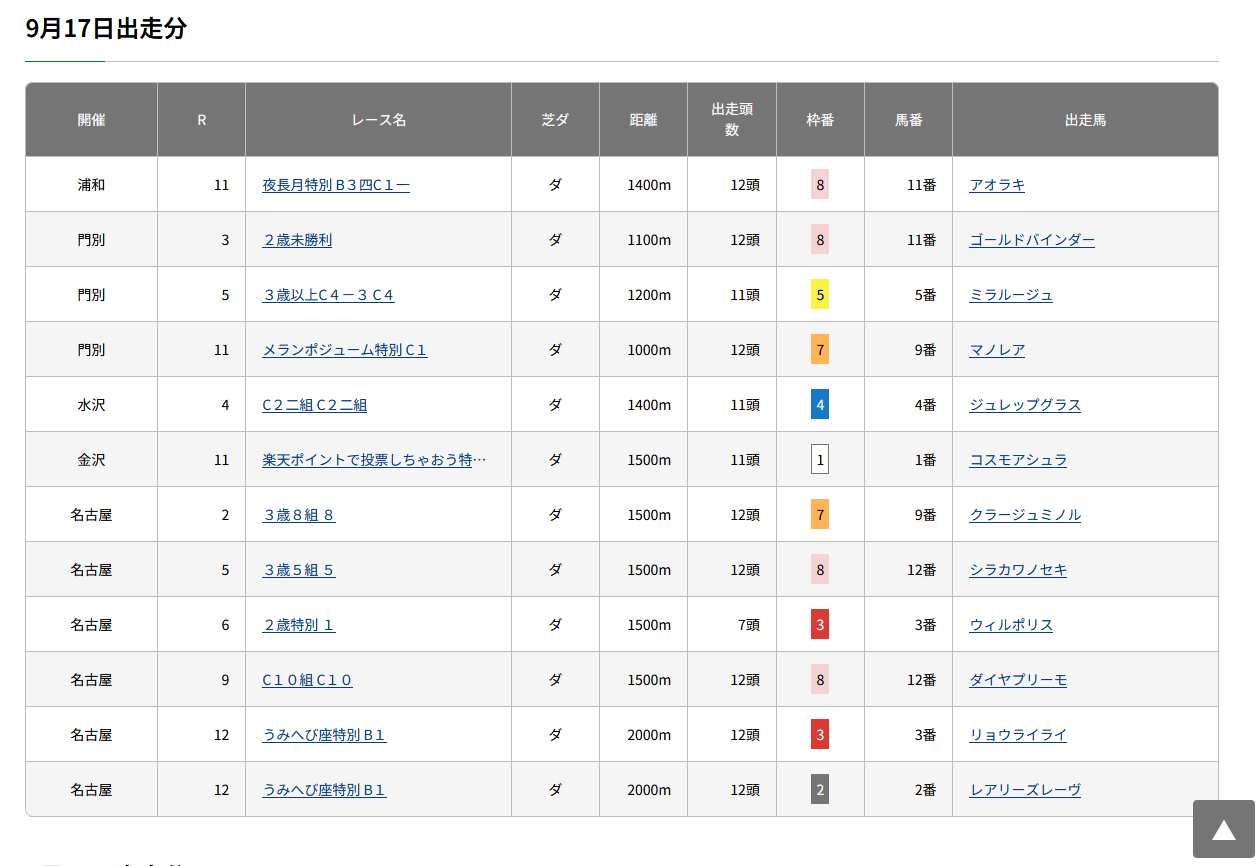This screenshot has height=866, width=1257.
Task: Open the 2歳特別 1 race
Action: click(299, 625)
